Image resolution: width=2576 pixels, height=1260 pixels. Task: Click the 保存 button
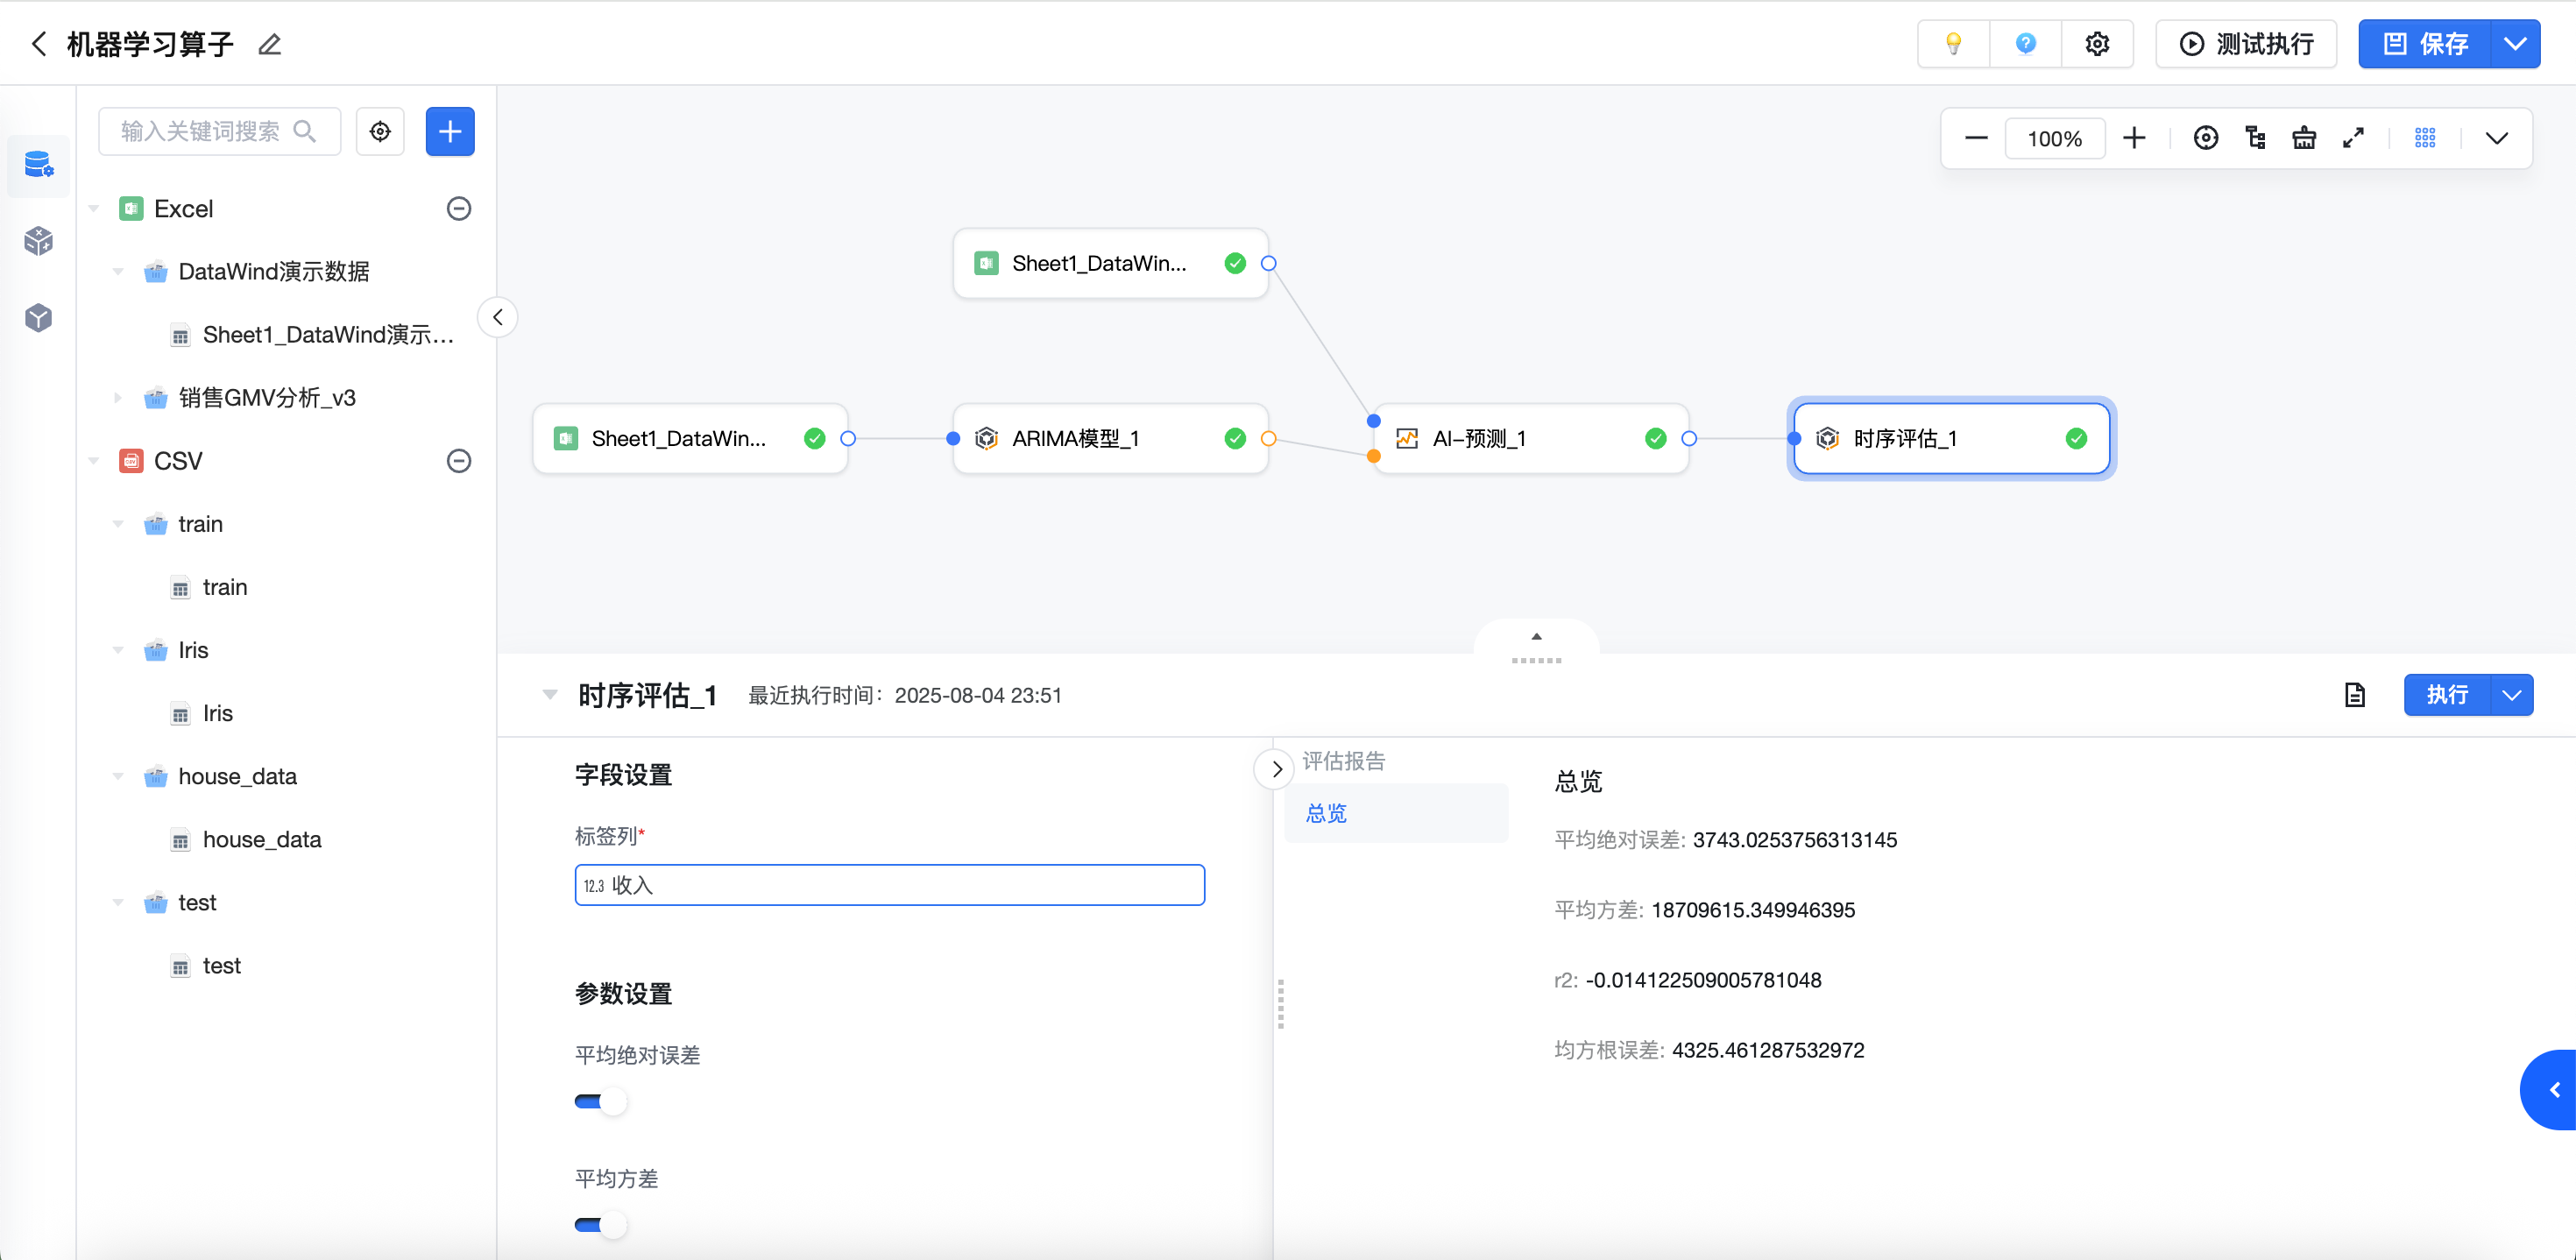[x=2424, y=44]
